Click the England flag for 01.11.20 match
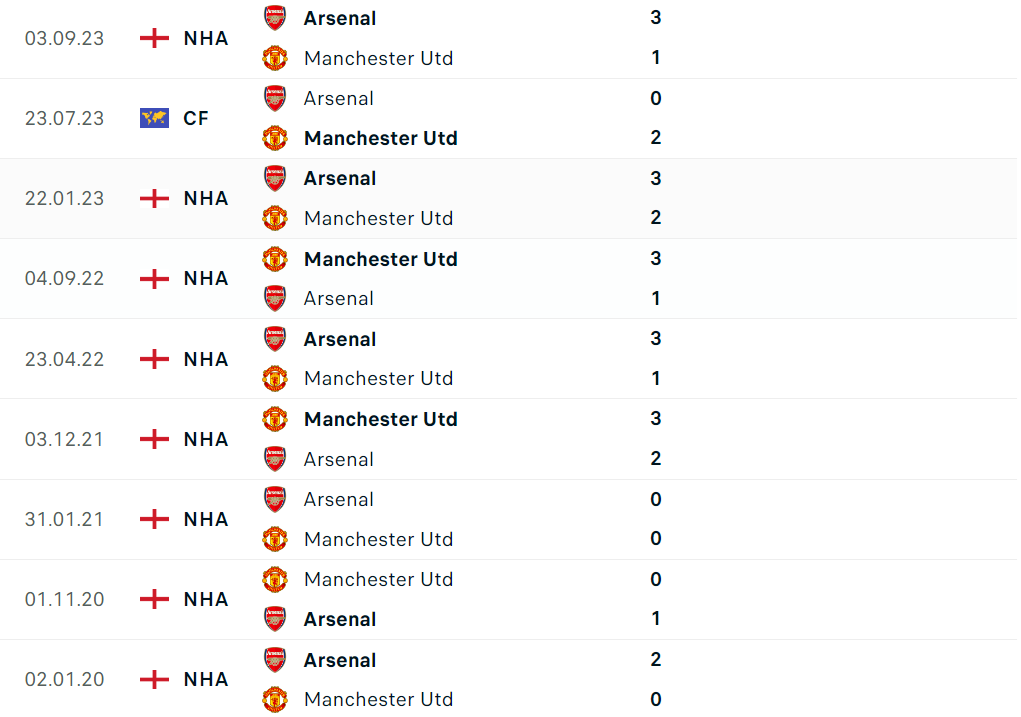 pos(154,599)
